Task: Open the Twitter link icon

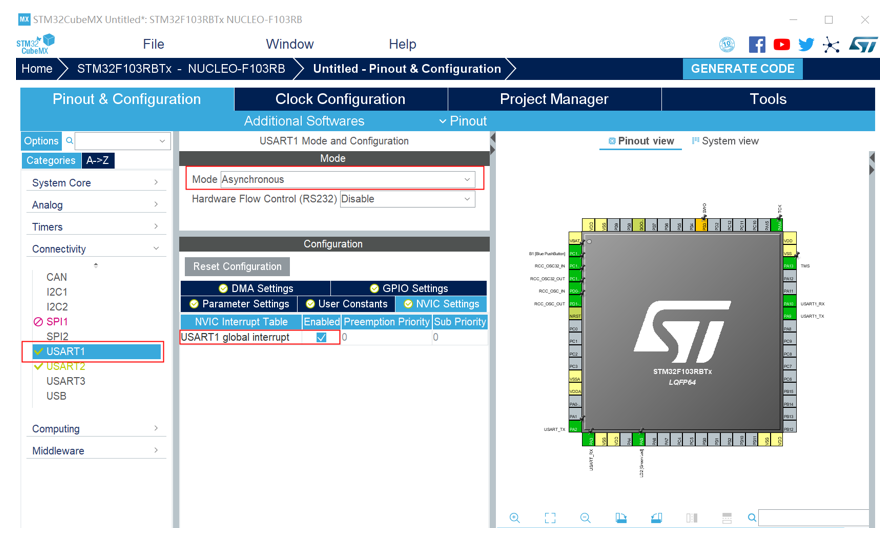Action: [806, 45]
